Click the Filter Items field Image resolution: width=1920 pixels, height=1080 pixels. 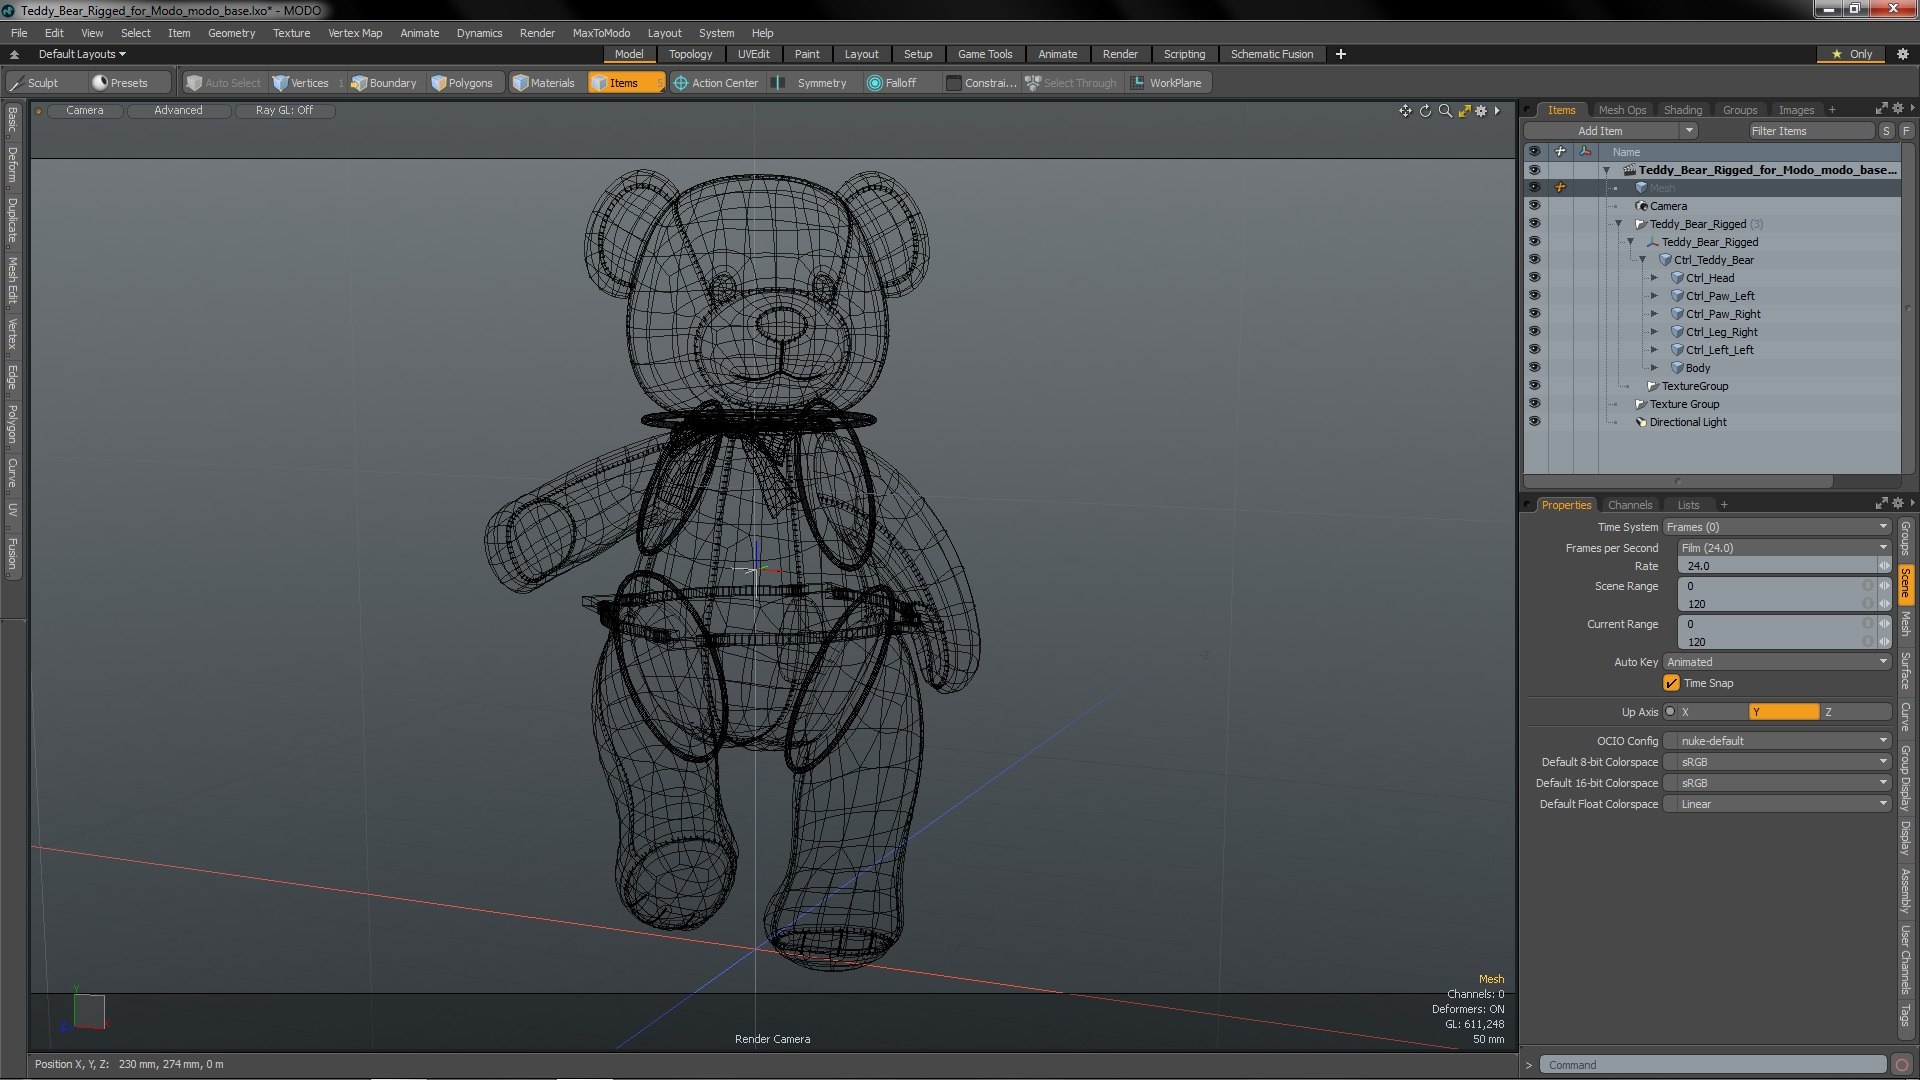tap(1810, 131)
